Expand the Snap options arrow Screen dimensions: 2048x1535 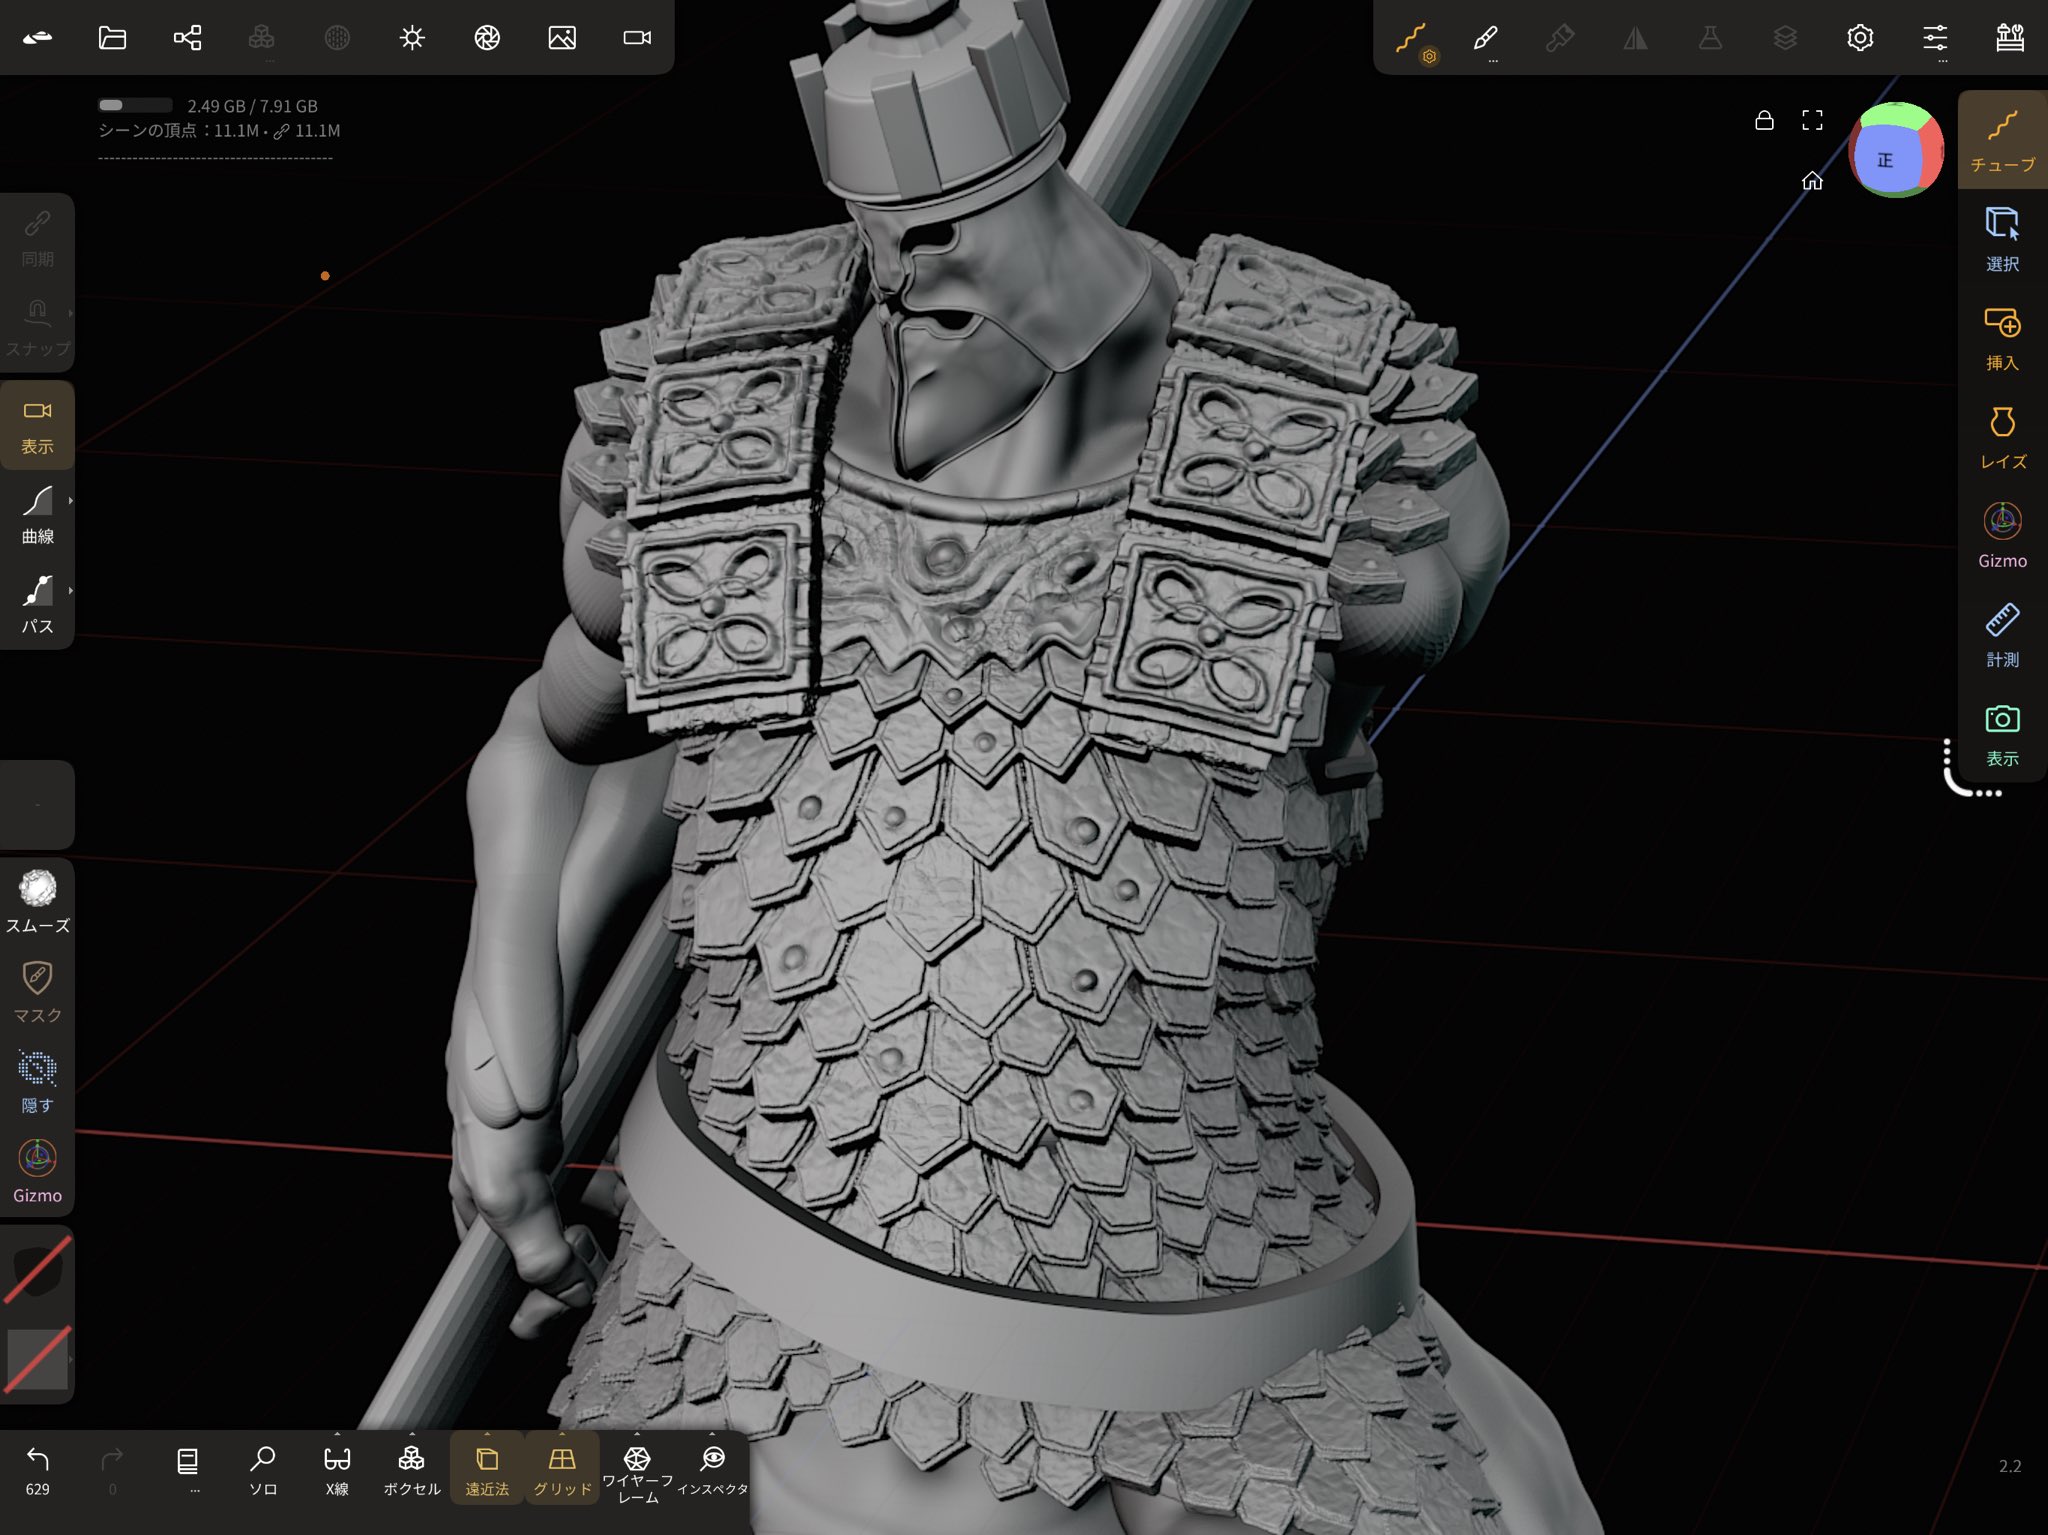click(70, 313)
